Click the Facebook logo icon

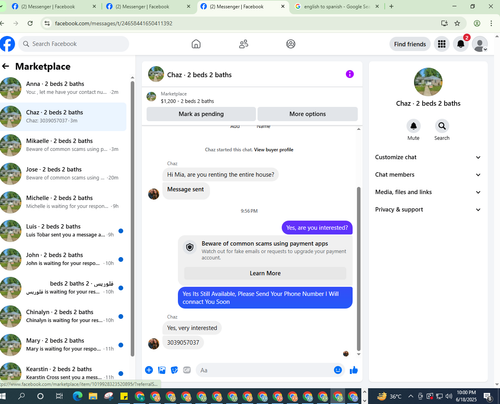tap(7, 44)
